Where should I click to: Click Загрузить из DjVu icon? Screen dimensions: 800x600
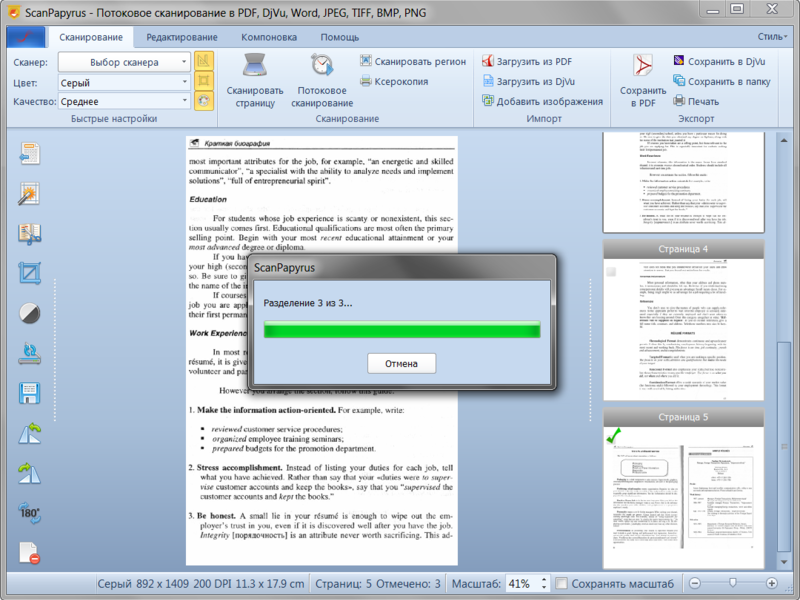pyautogui.click(x=488, y=81)
